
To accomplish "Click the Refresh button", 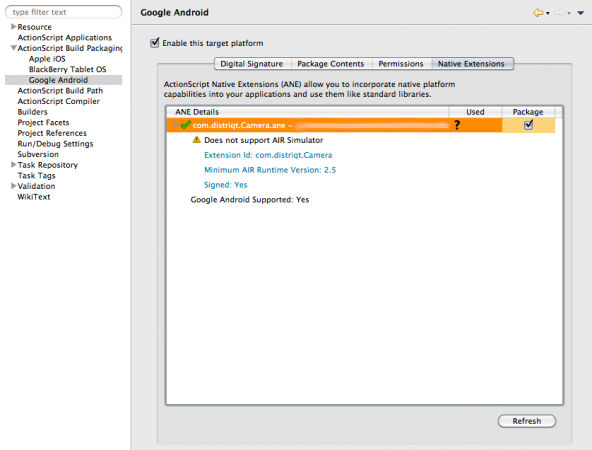I will pyautogui.click(x=527, y=421).
